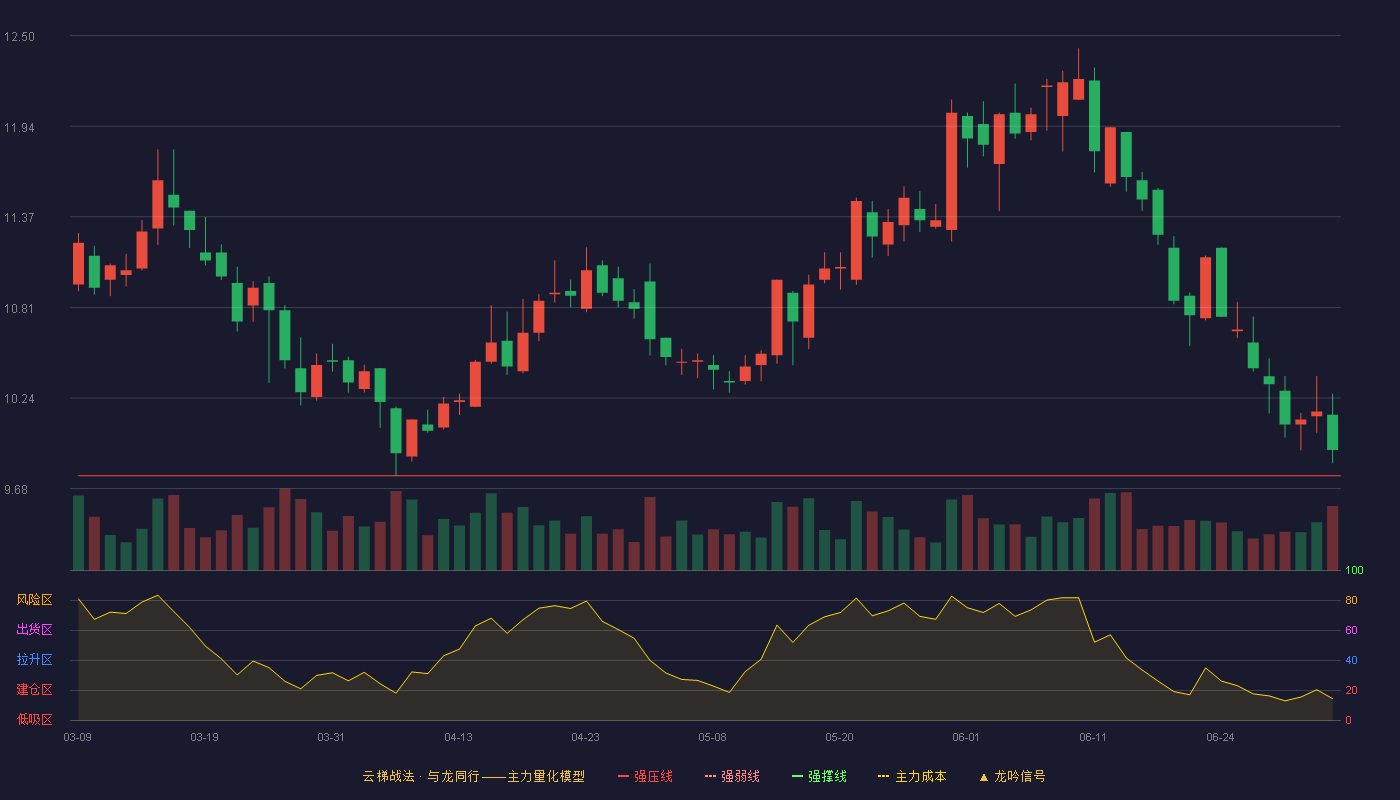Click the 出货区 zone label

coord(34,630)
